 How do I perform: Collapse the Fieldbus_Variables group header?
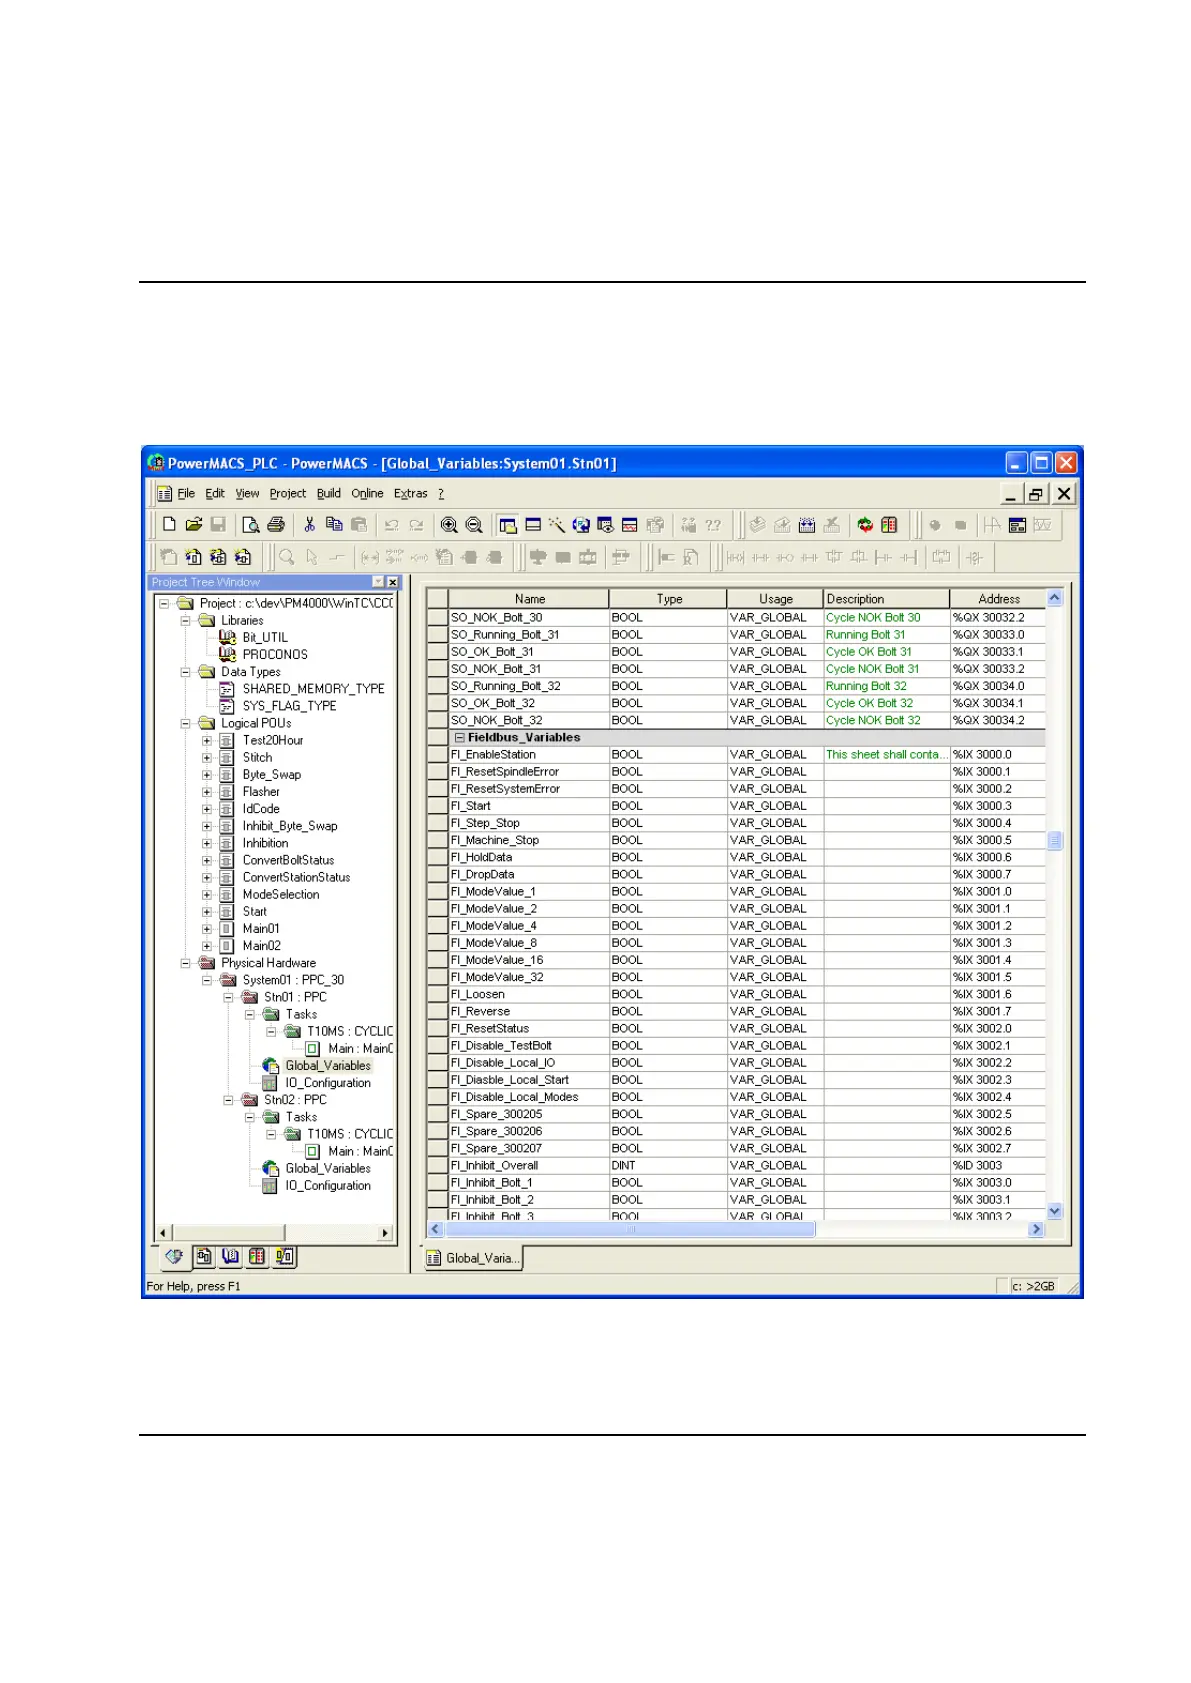[x=460, y=738]
